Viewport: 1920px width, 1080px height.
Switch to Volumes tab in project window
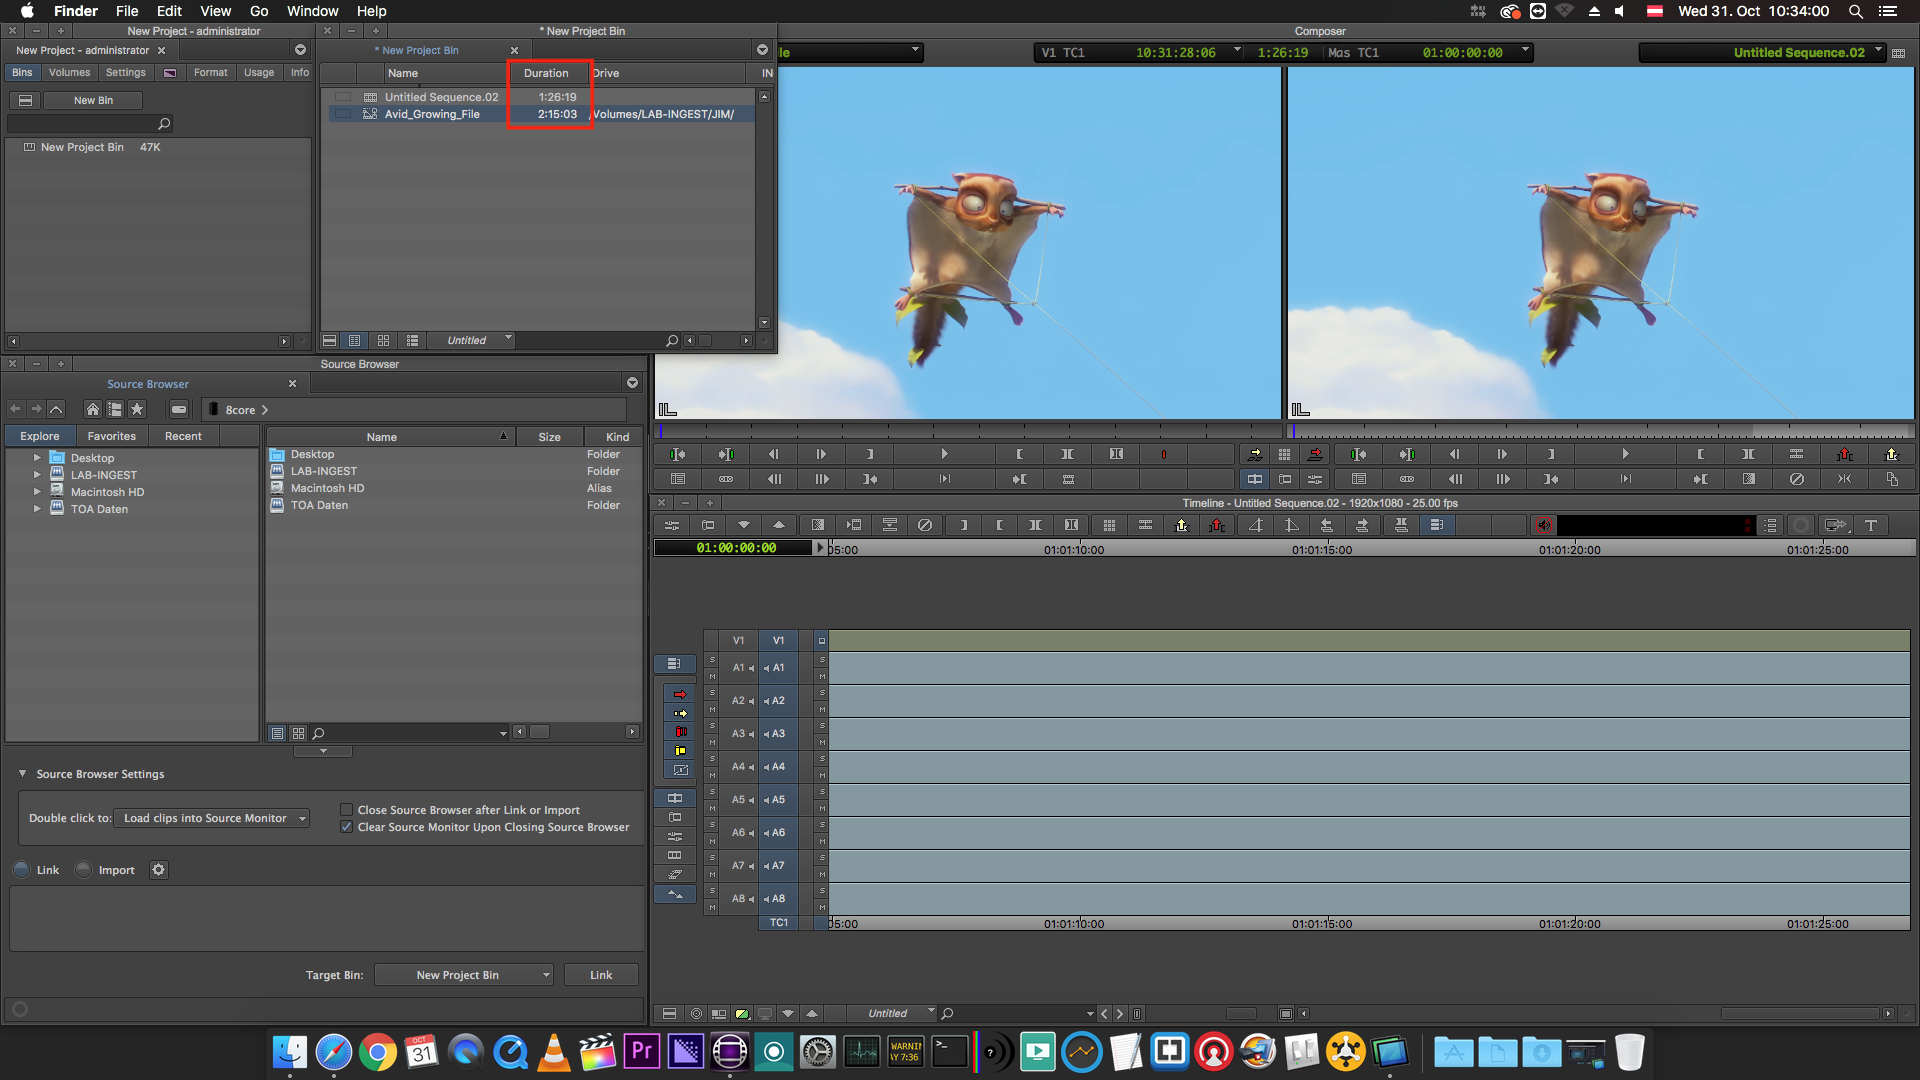[x=69, y=73]
